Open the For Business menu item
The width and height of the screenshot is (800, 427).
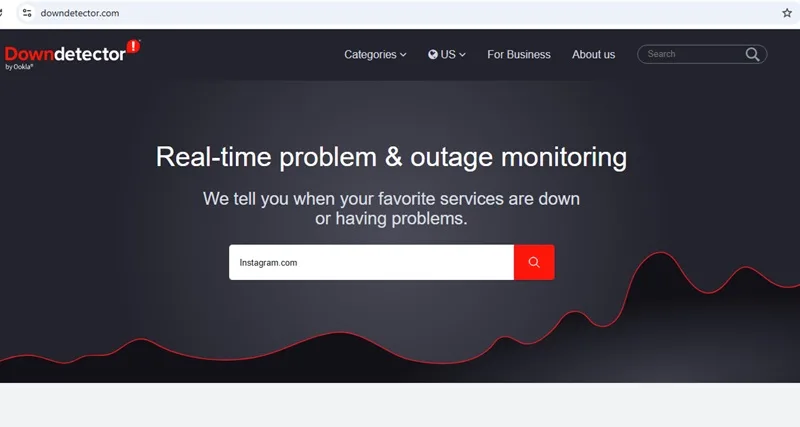point(519,55)
